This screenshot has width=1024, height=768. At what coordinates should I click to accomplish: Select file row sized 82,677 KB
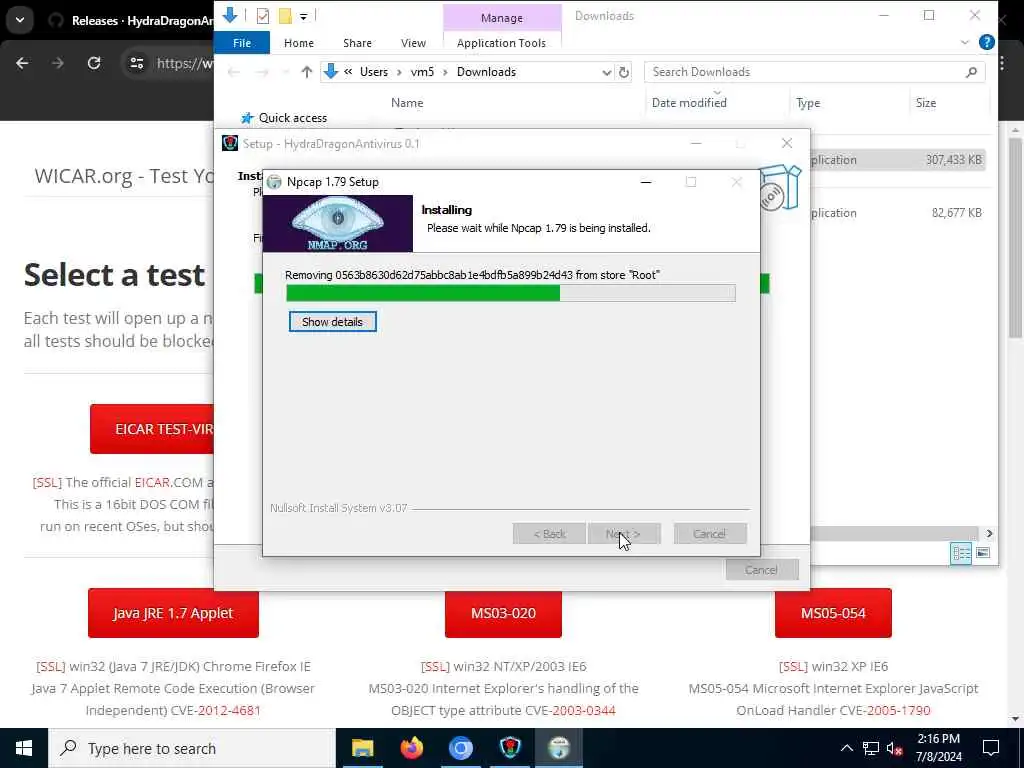[898, 213]
